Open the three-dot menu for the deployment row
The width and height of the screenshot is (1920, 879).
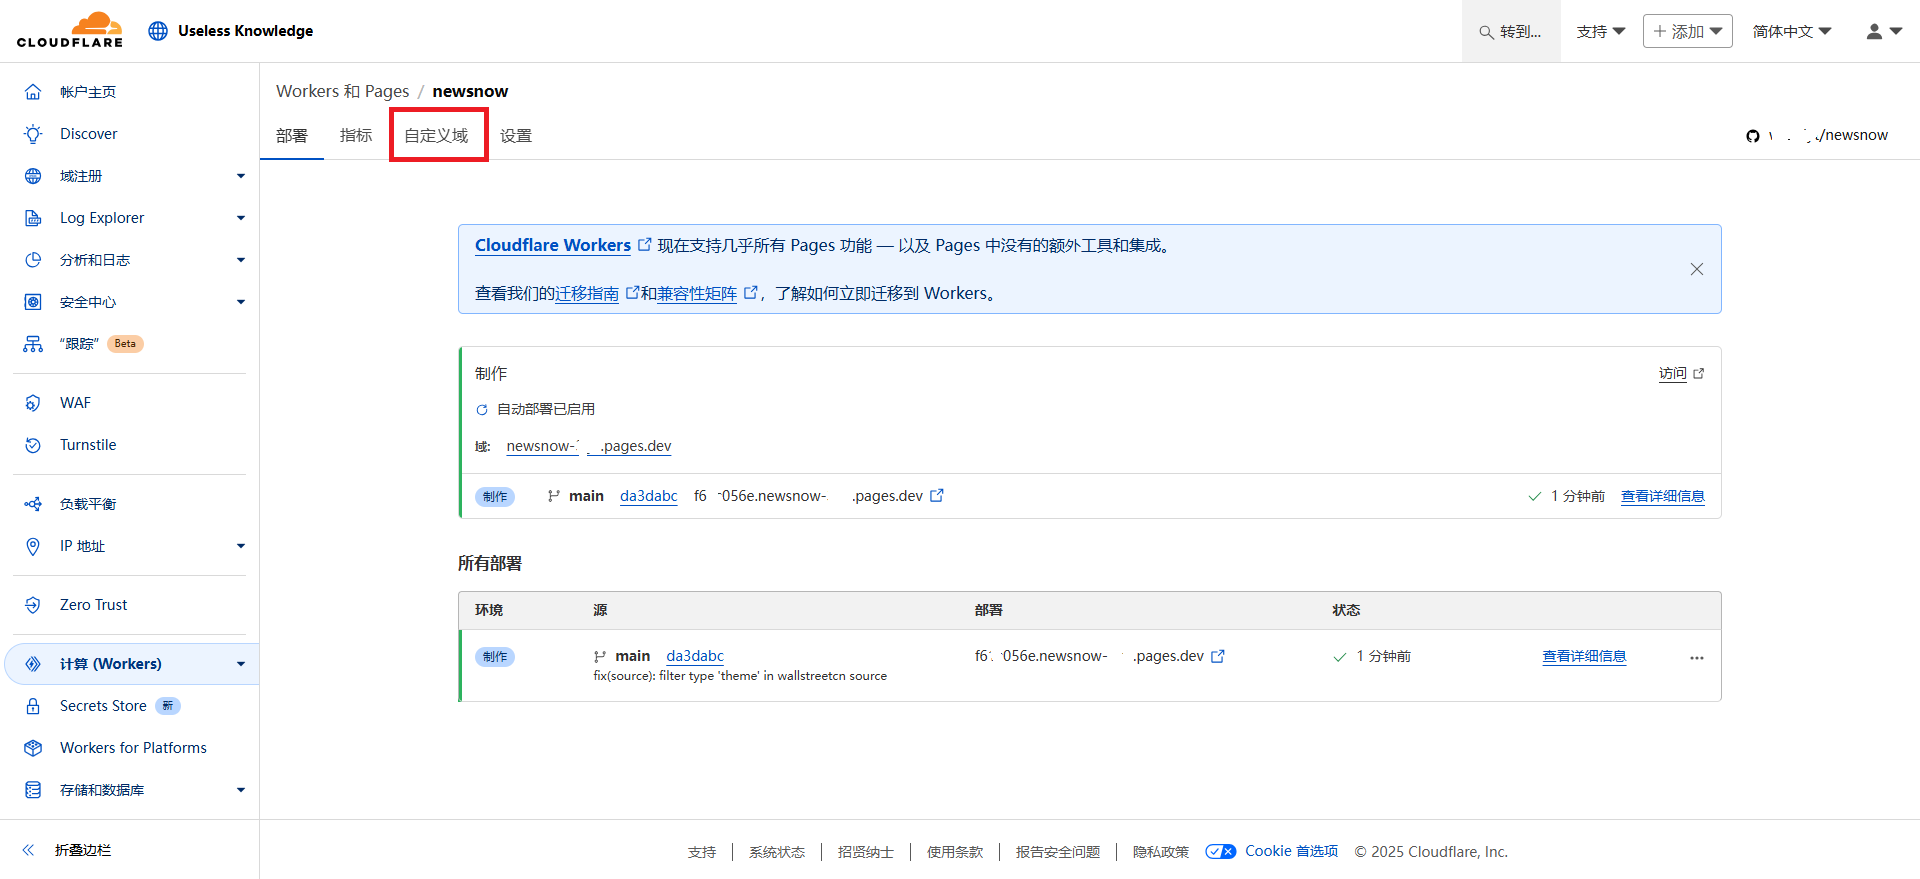click(x=1696, y=658)
